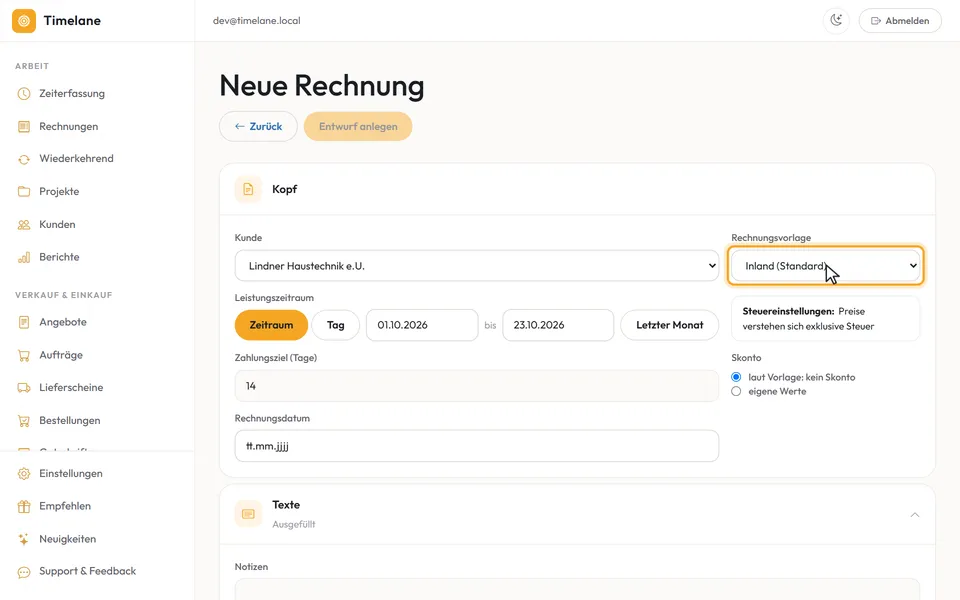
Task: Select 'eigene Werte' Skonto radio
Action: point(736,391)
